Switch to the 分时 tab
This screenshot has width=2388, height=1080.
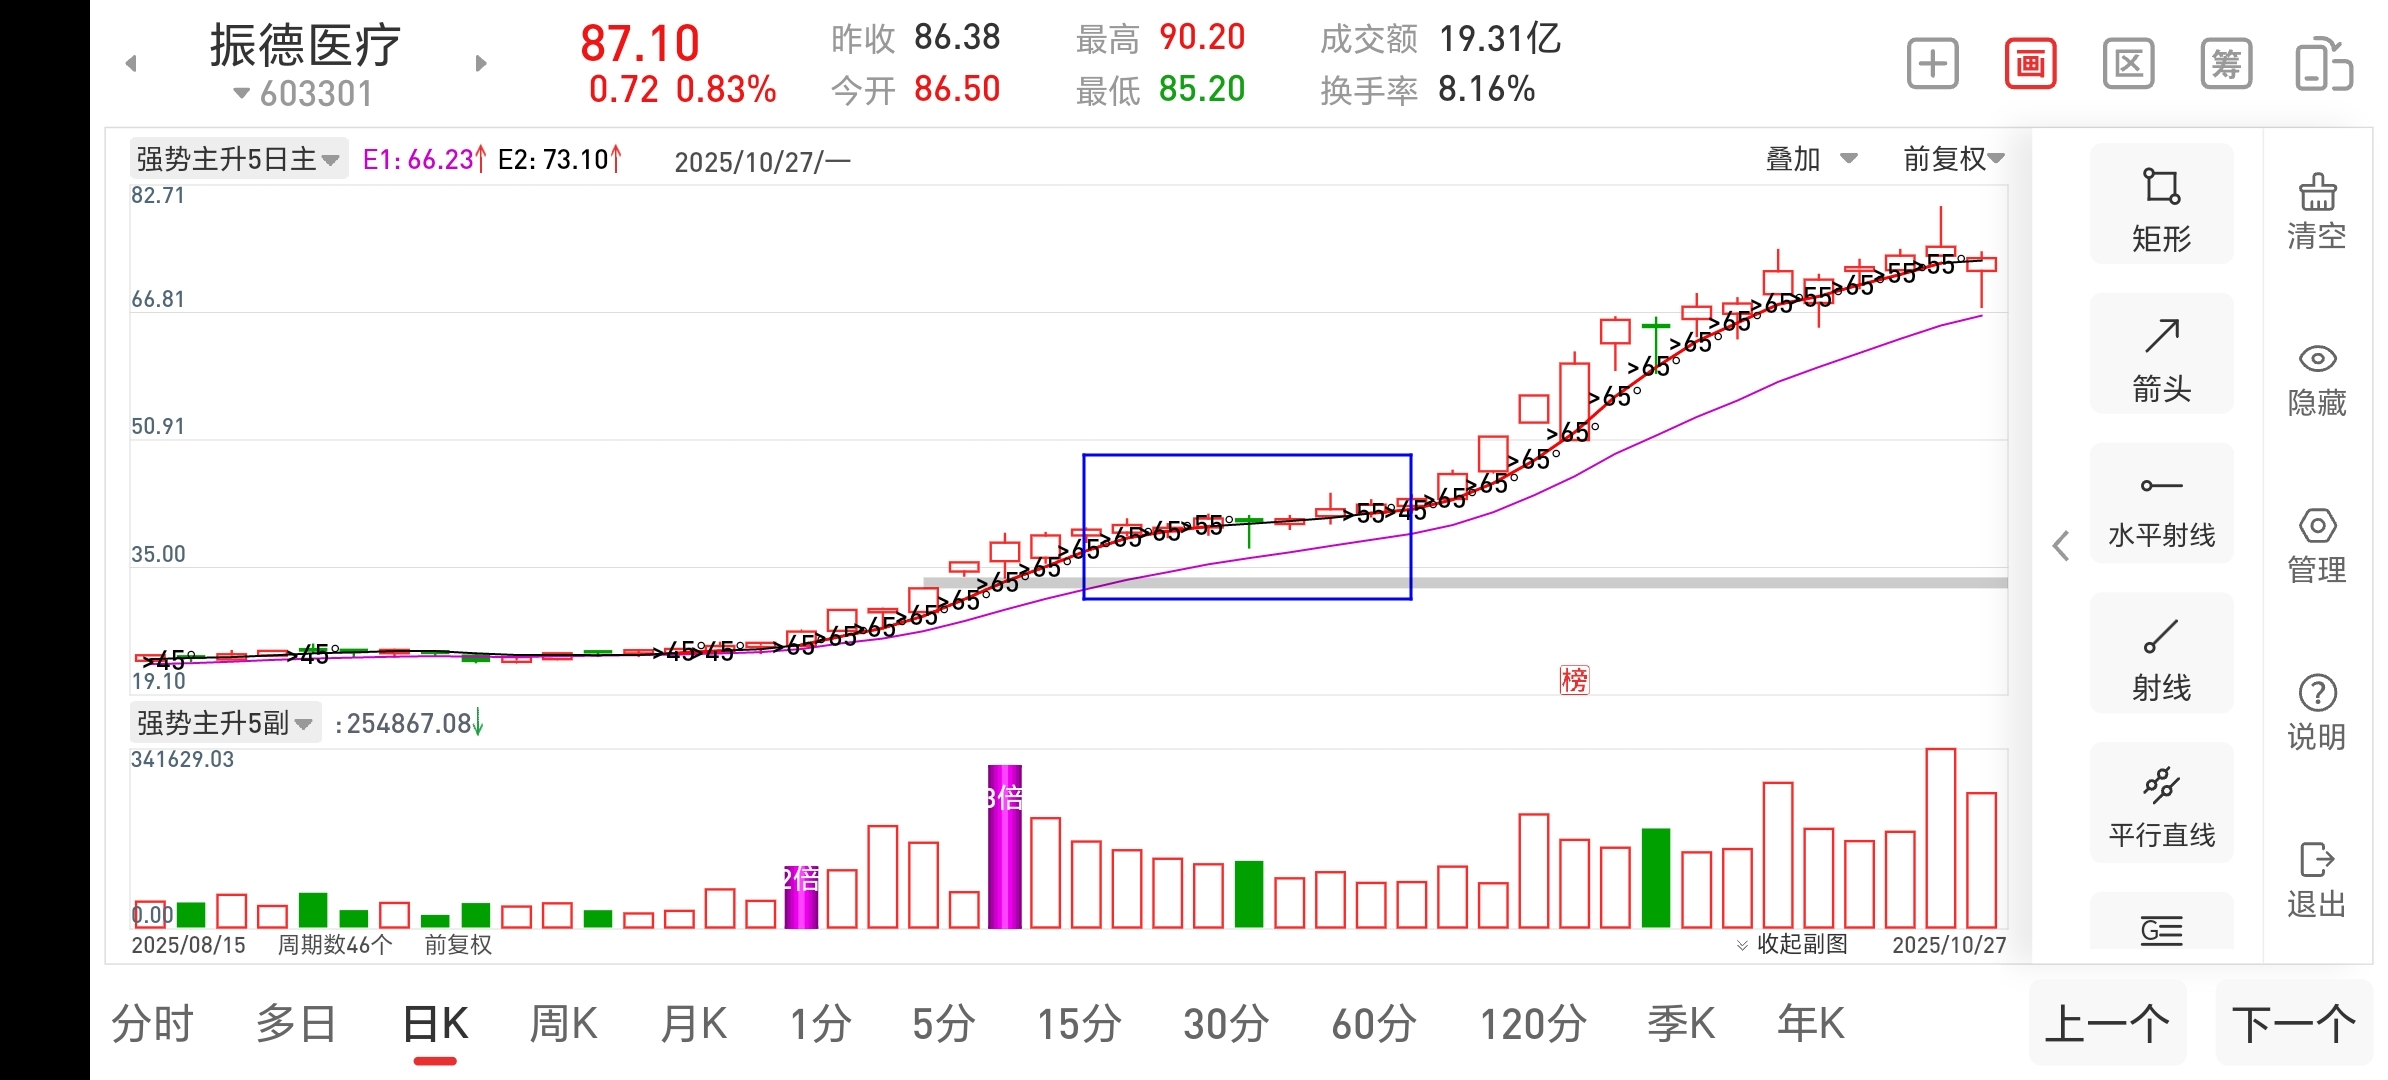[152, 1024]
